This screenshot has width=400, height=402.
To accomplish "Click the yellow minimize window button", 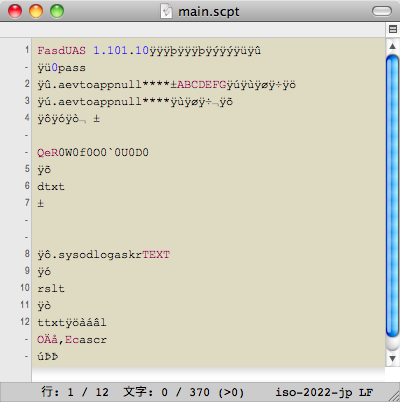I will [x=36, y=11].
